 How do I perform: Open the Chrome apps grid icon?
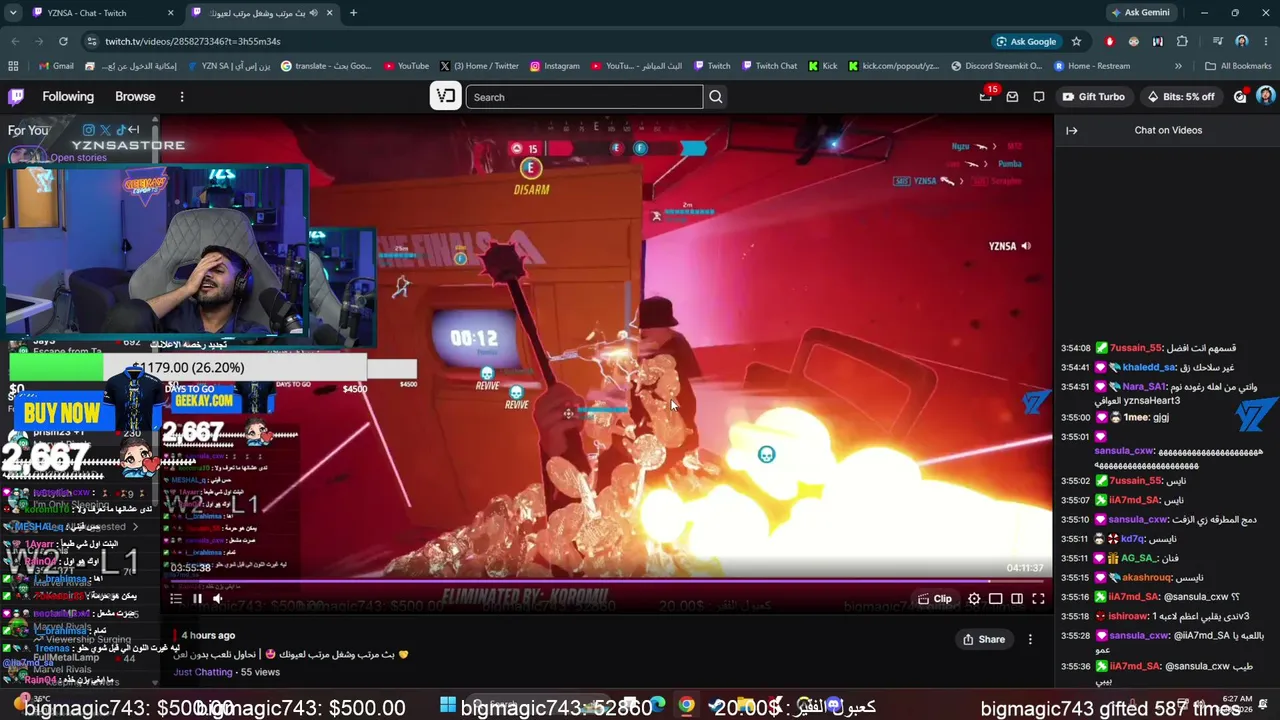tap(13, 66)
